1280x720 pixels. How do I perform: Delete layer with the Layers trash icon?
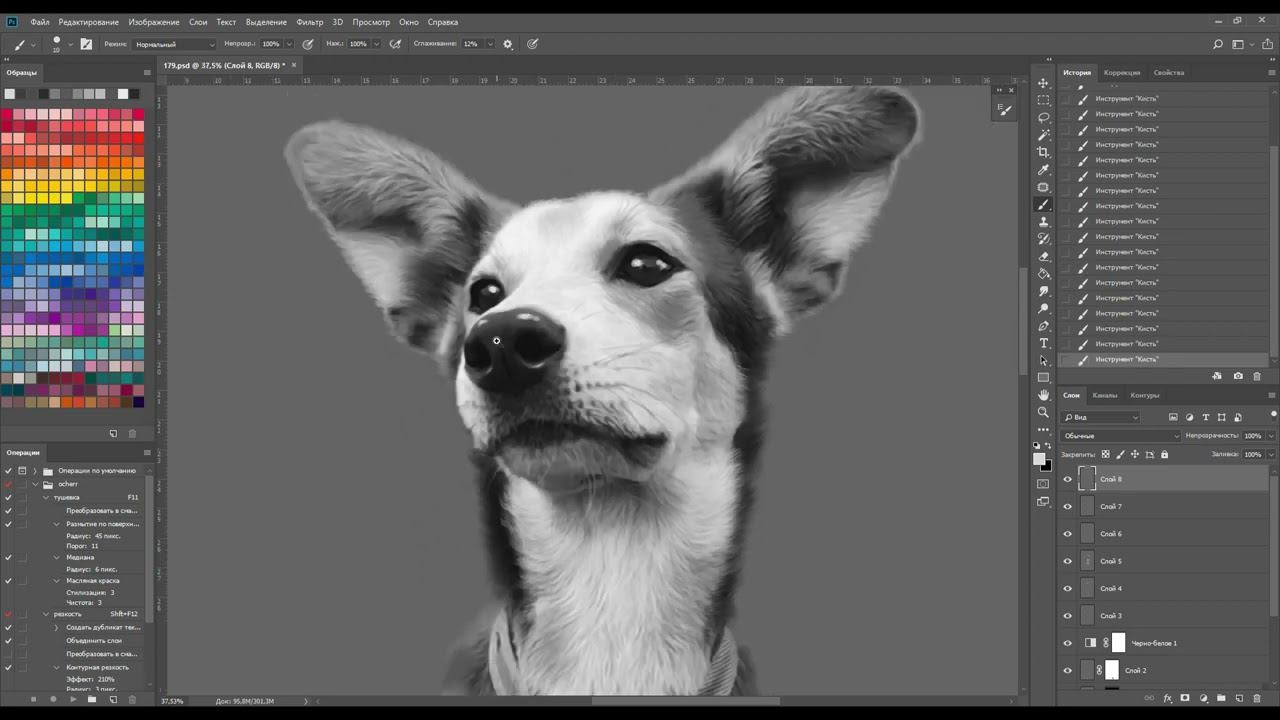tap(1257, 698)
